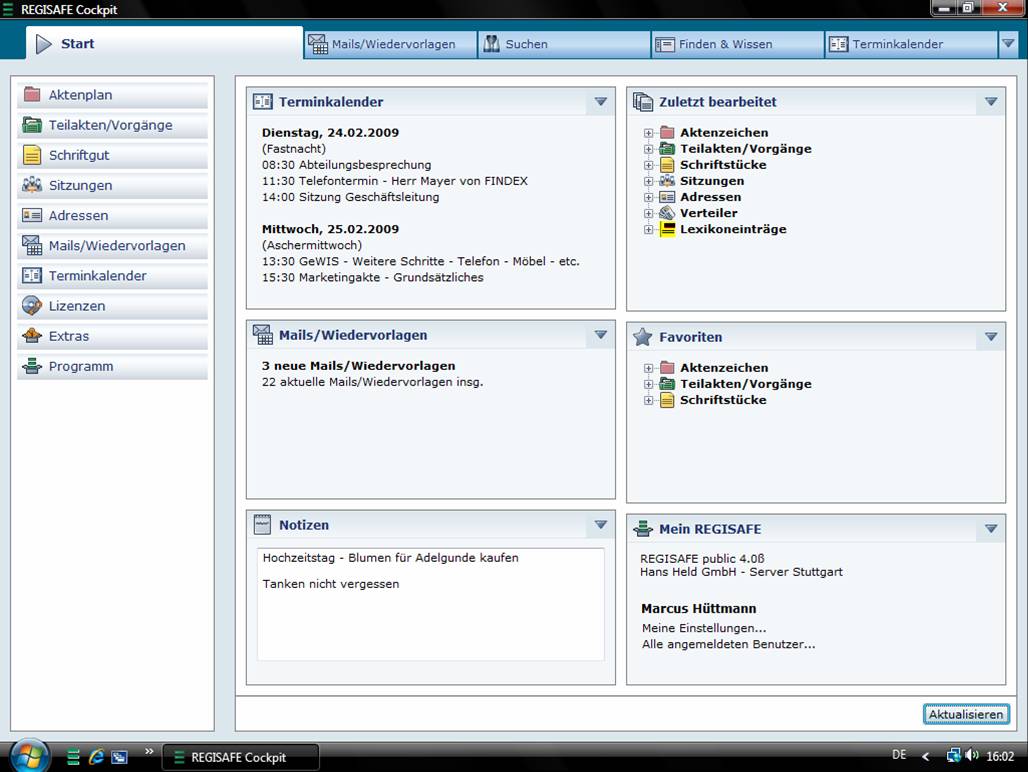Click inside the Notizen text field
This screenshot has height=772, width=1028.
pyautogui.click(x=431, y=604)
